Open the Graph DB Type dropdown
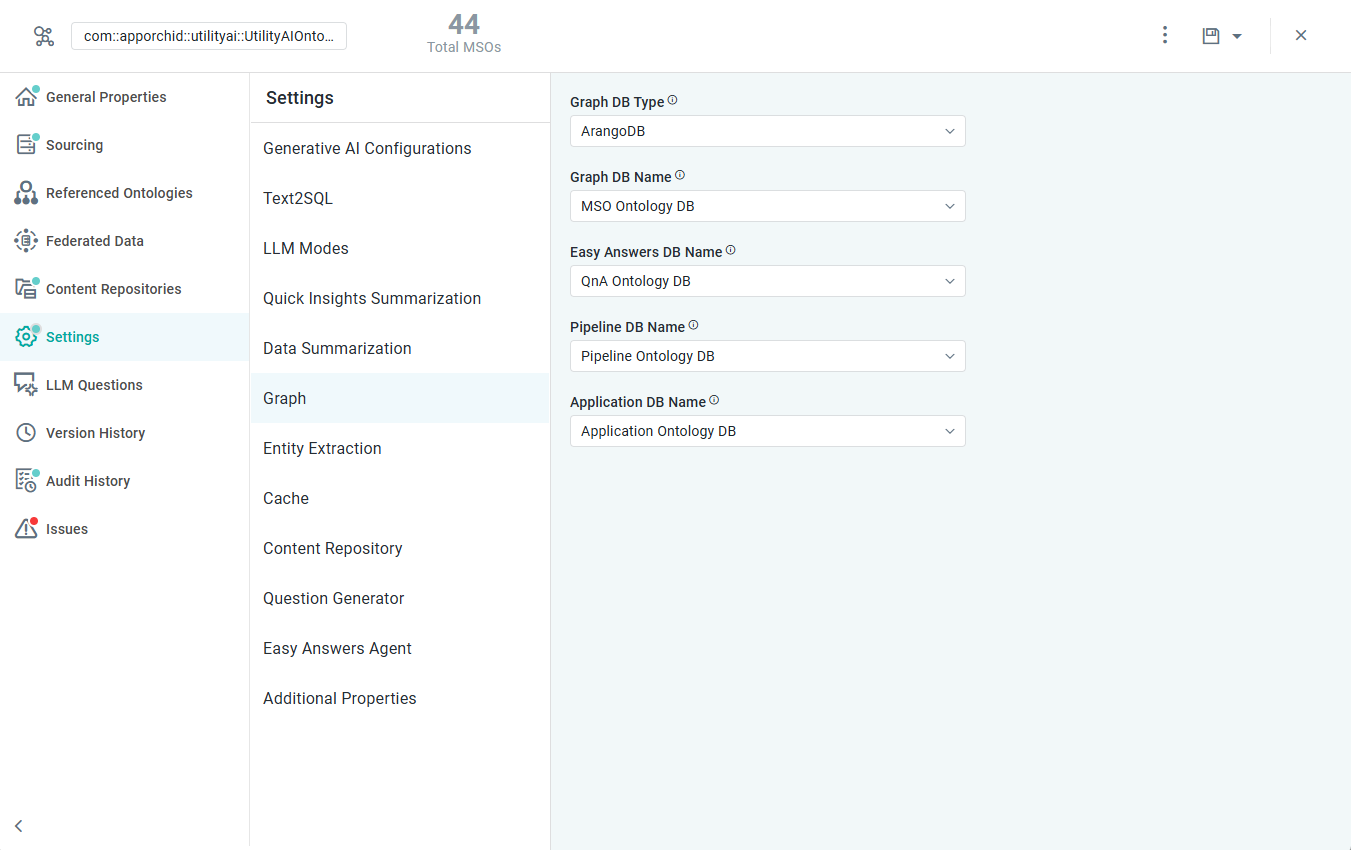The image size is (1351, 850). coord(768,131)
